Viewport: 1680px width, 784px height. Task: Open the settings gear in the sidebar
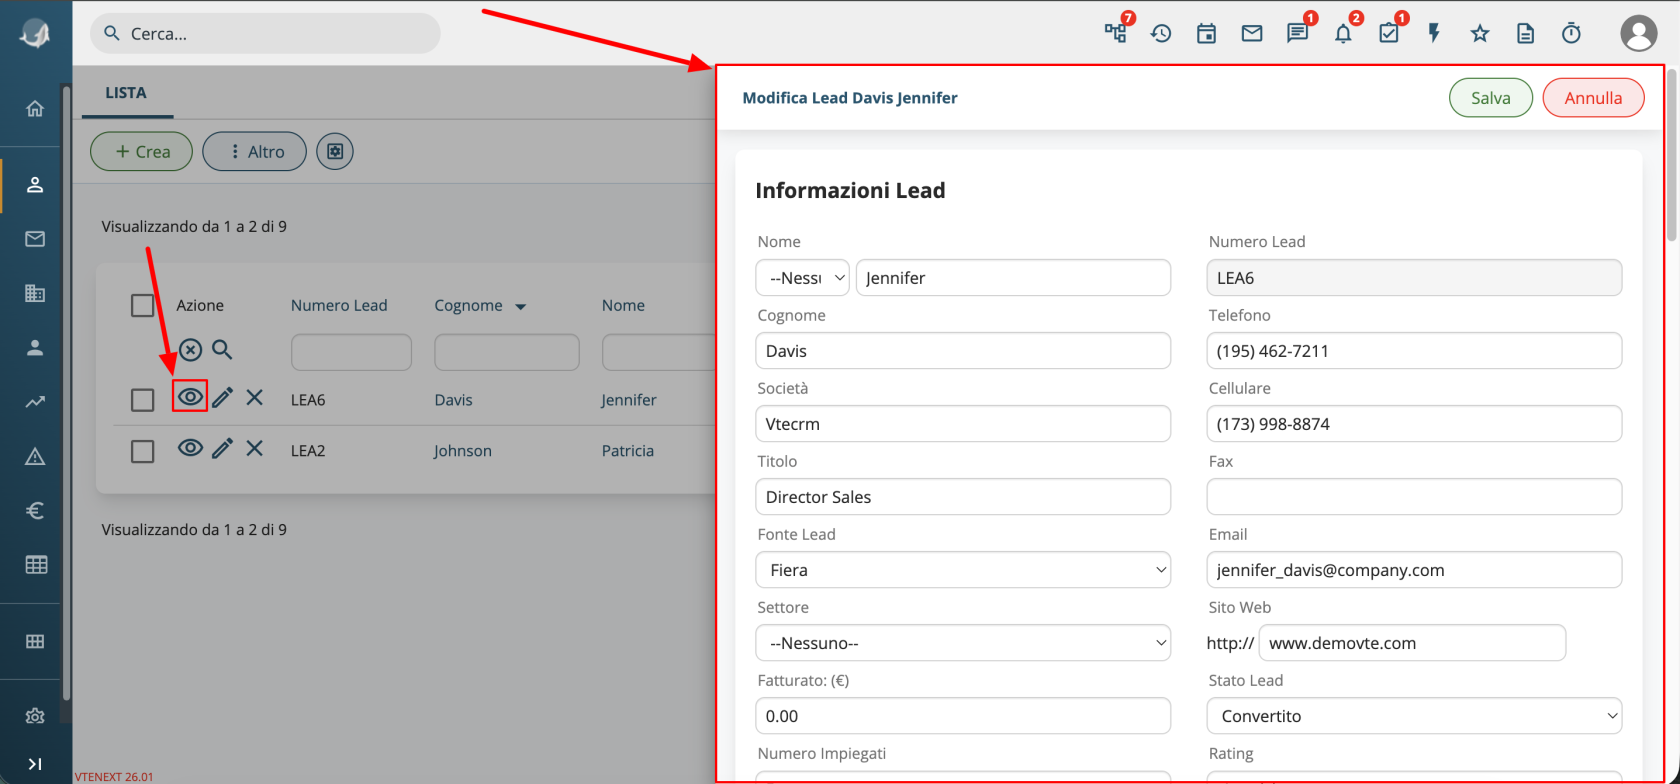(x=35, y=716)
